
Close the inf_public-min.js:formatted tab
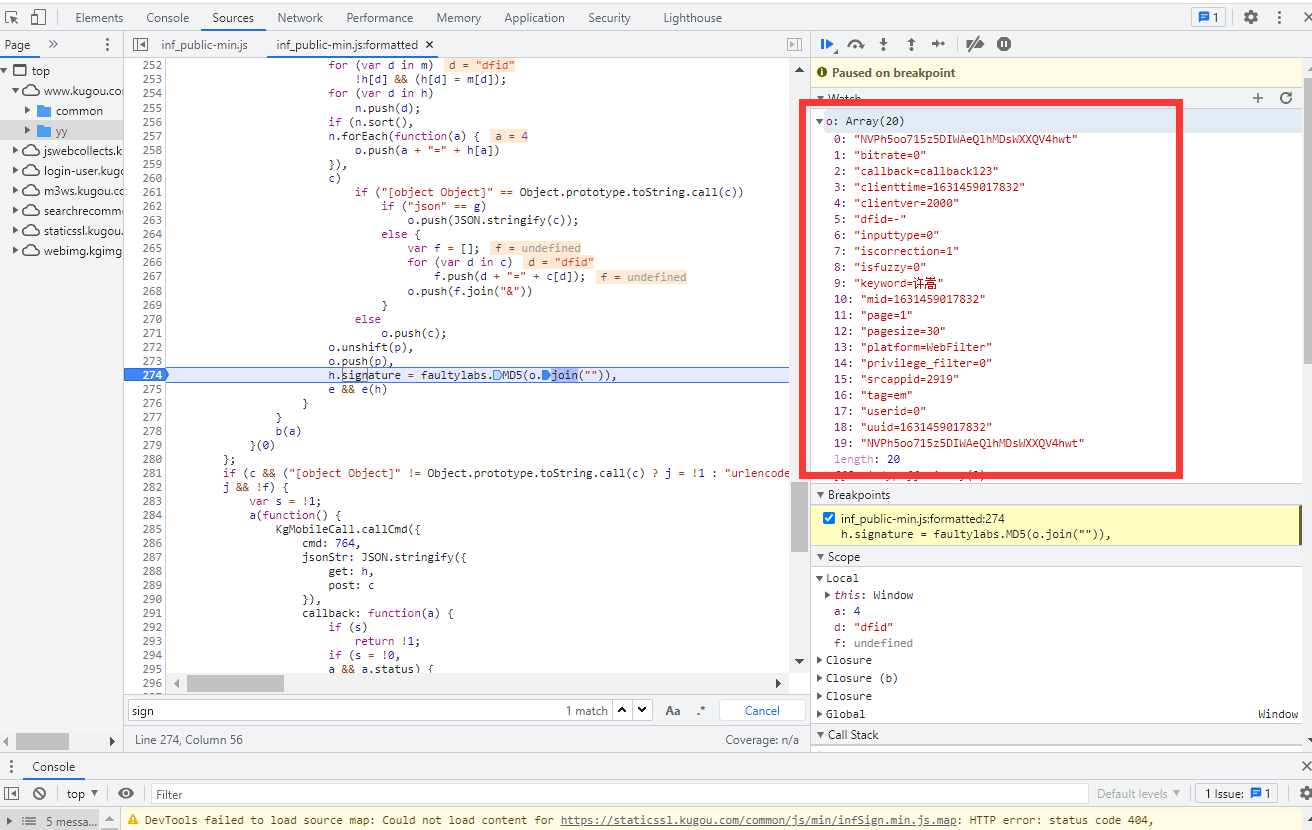click(x=429, y=45)
